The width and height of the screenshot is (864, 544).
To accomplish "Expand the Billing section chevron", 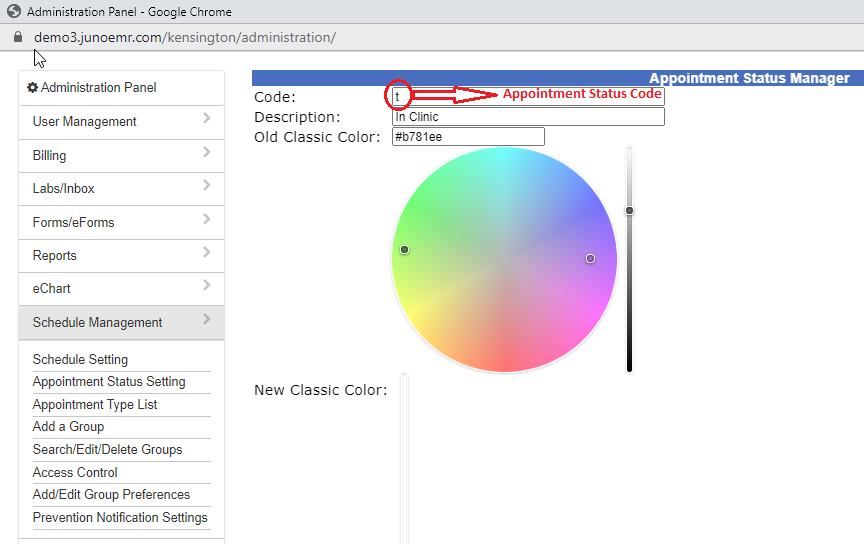I will click(206, 153).
